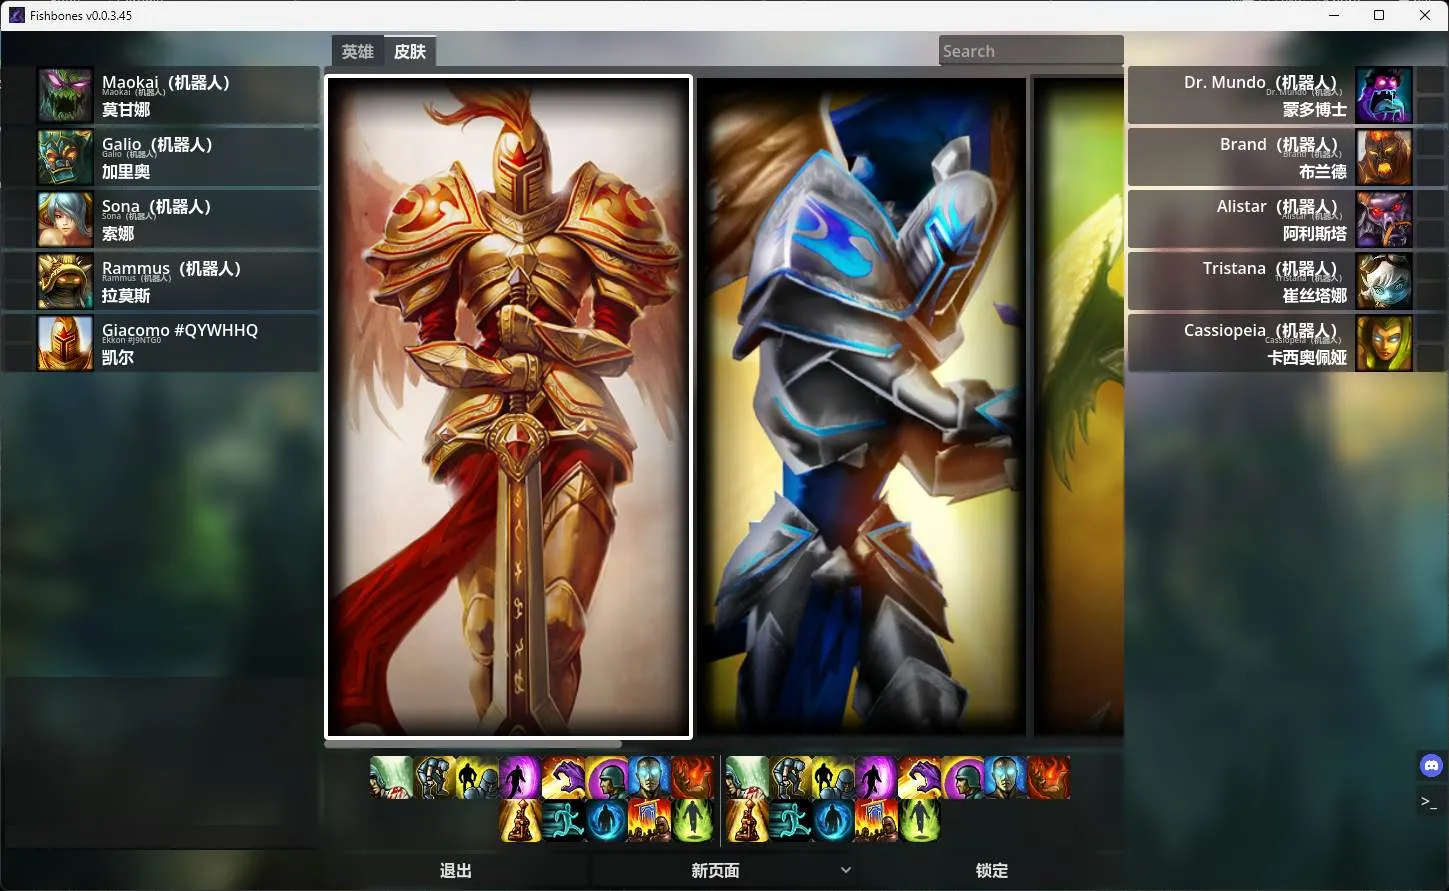The image size is (1449, 891).
Task: Choose yellow silhouette-and-soldier spell in right set
Action: (x=833, y=777)
